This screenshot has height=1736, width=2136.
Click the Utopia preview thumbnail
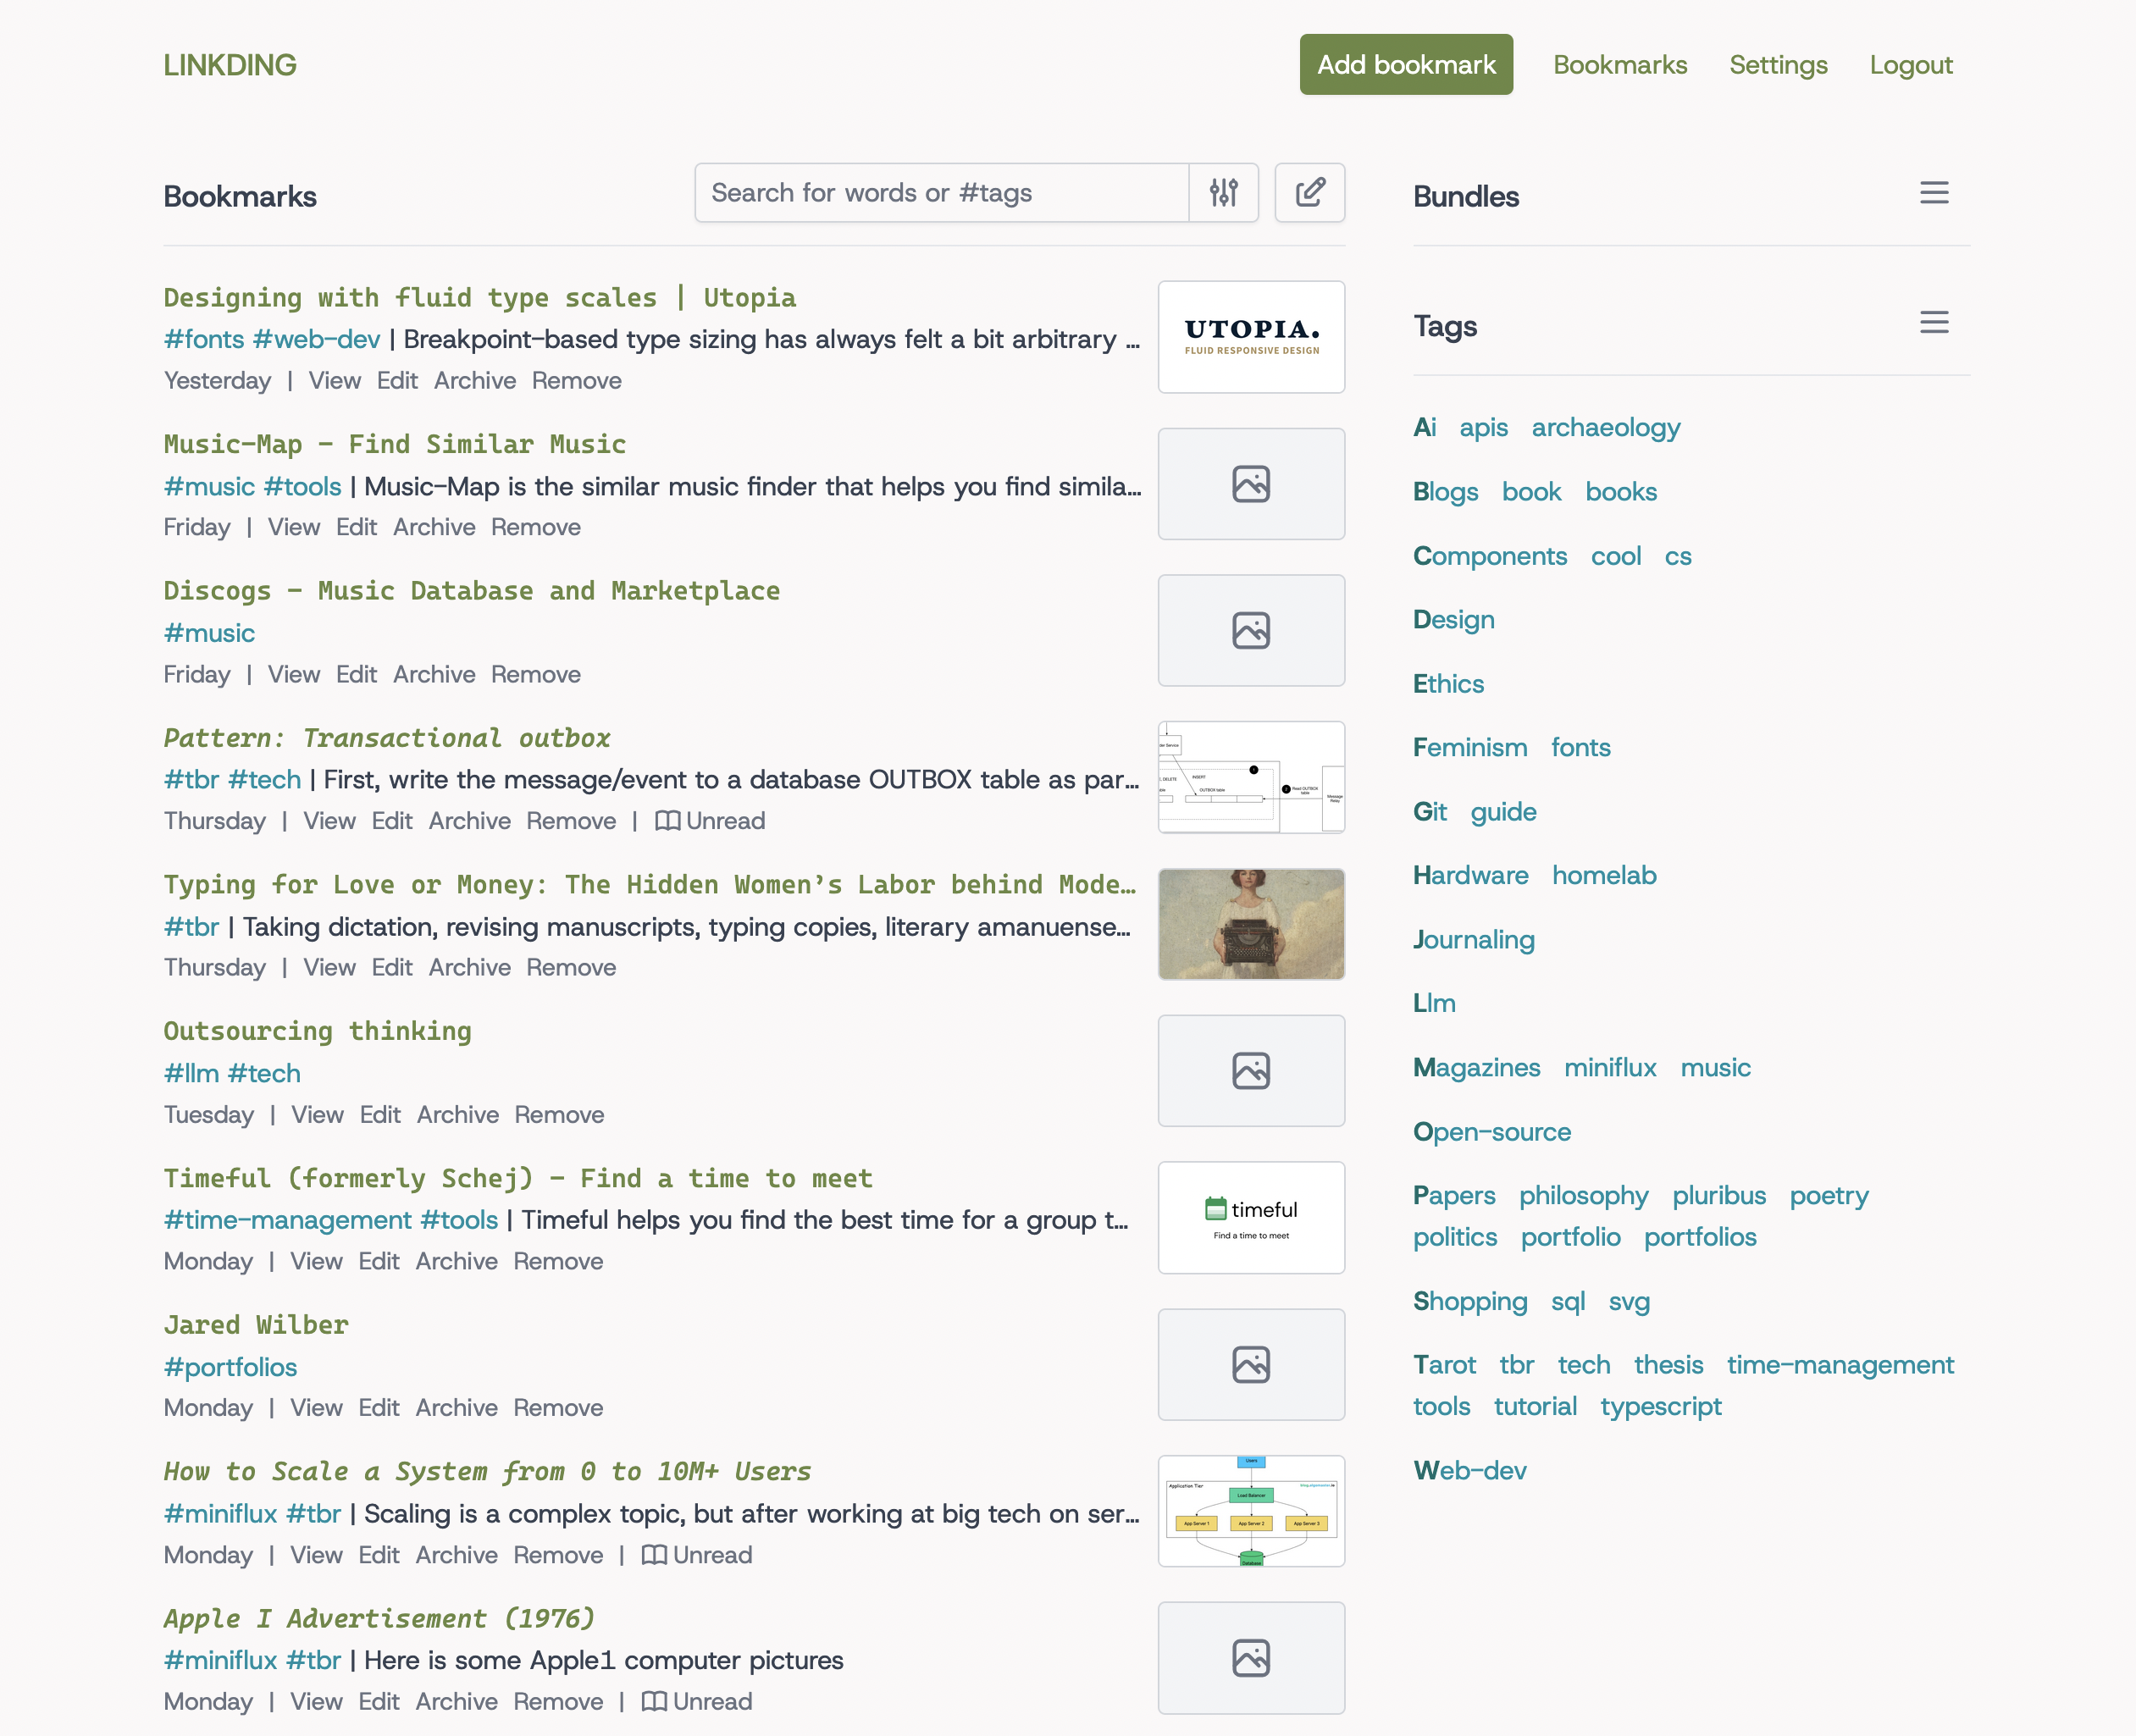[1250, 337]
